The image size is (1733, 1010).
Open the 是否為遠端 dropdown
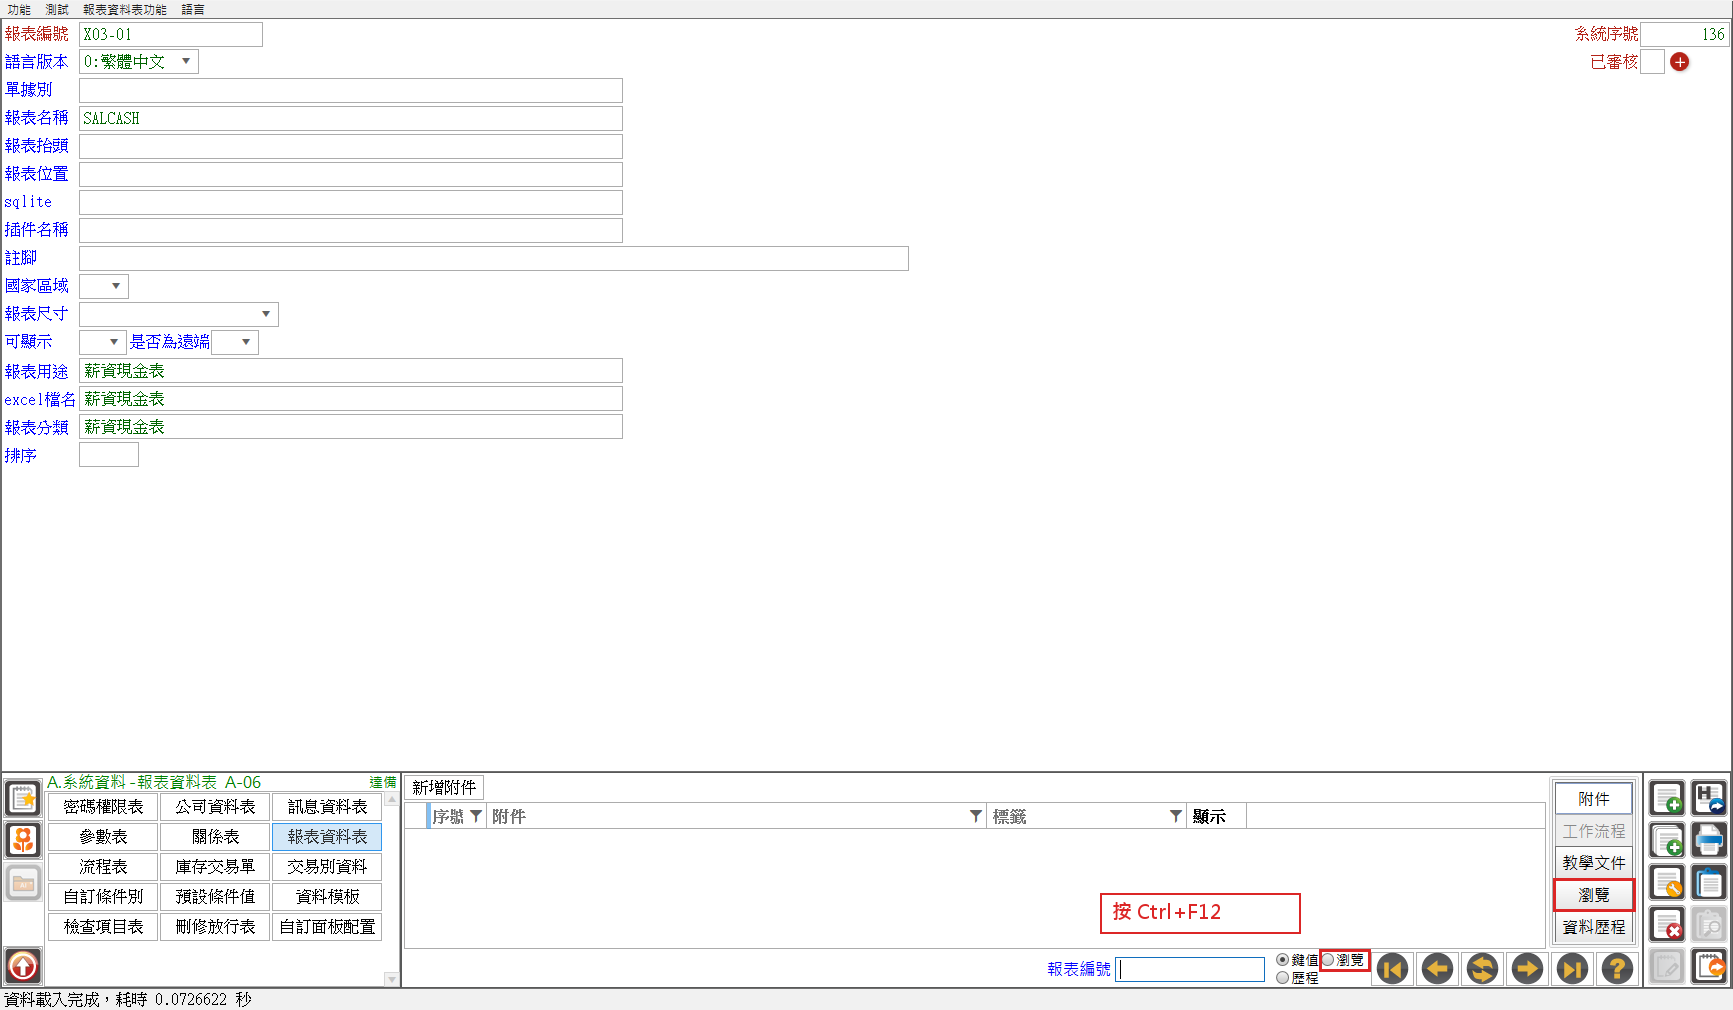[246, 342]
